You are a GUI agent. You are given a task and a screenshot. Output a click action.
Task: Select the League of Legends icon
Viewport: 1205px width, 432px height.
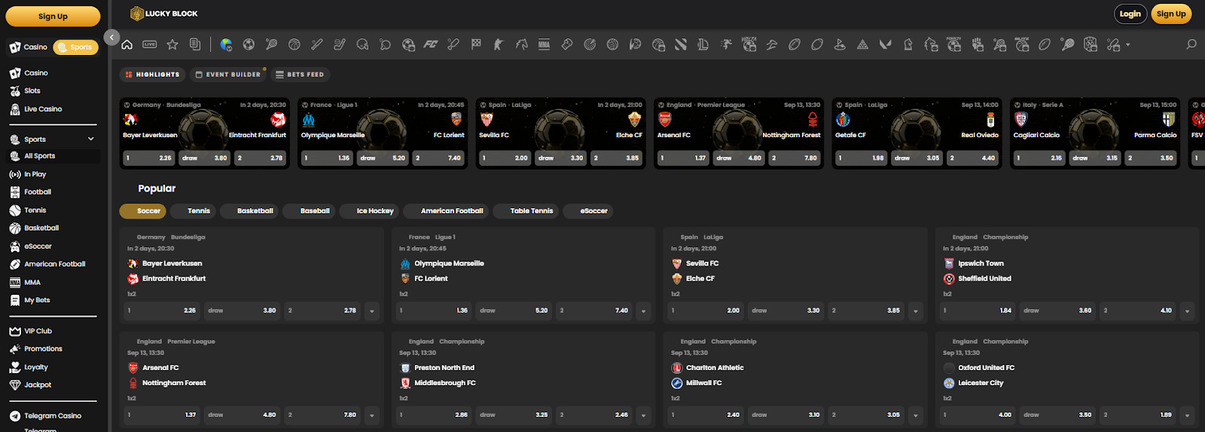coord(703,44)
